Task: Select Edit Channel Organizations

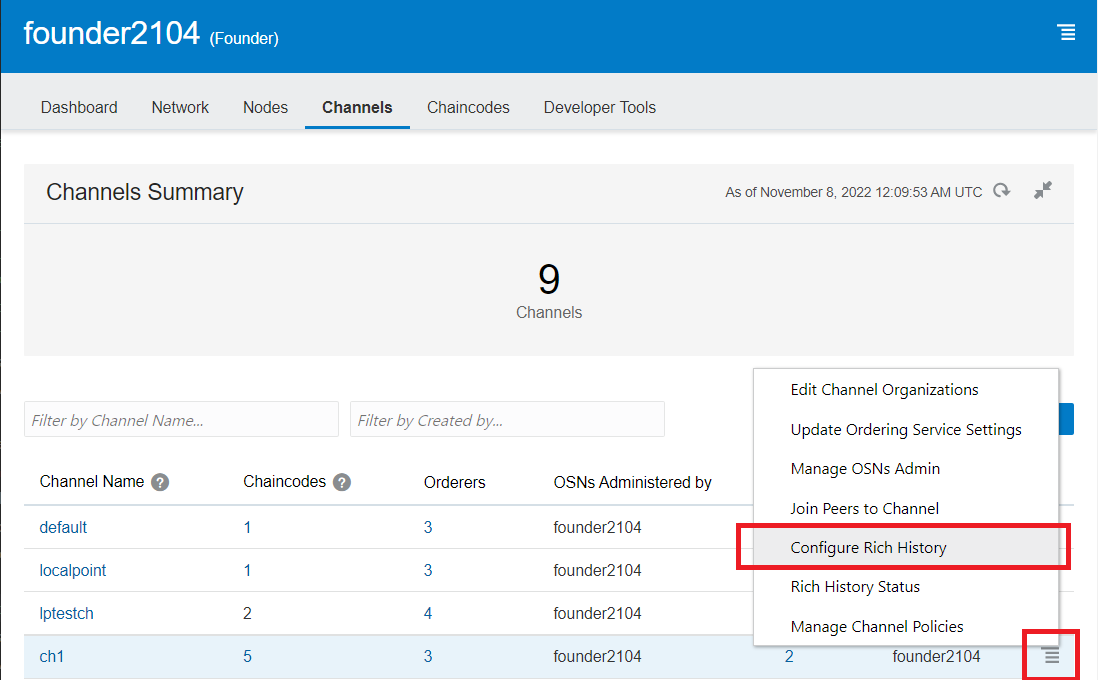Action: pos(884,389)
